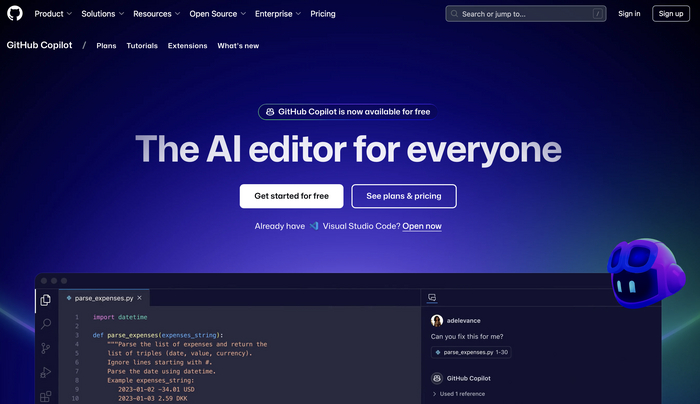Click the magnifier icon in search box
The width and height of the screenshot is (700, 404).
pyautogui.click(x=454, y=14)
